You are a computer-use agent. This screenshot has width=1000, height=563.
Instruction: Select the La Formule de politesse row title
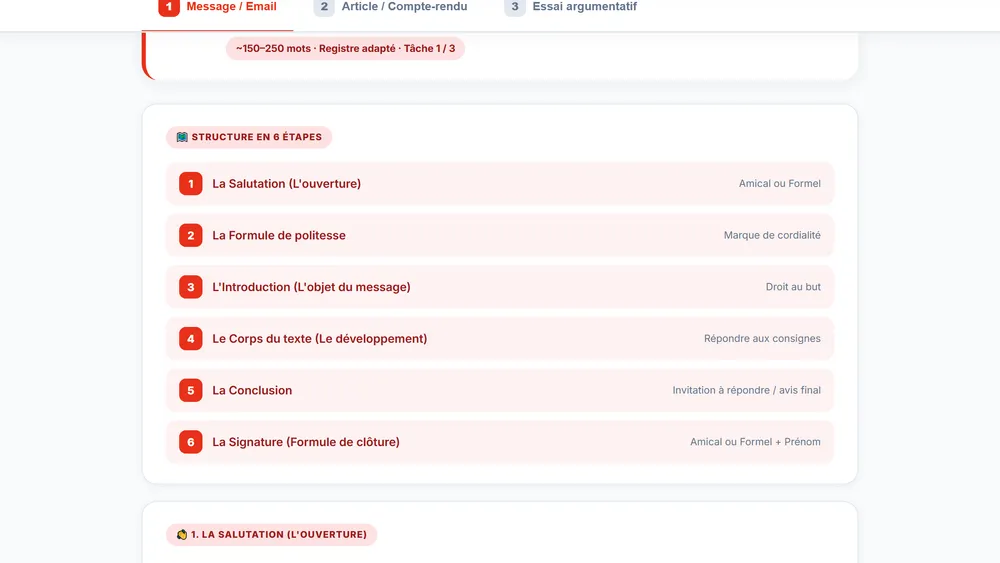pos(279,235)
